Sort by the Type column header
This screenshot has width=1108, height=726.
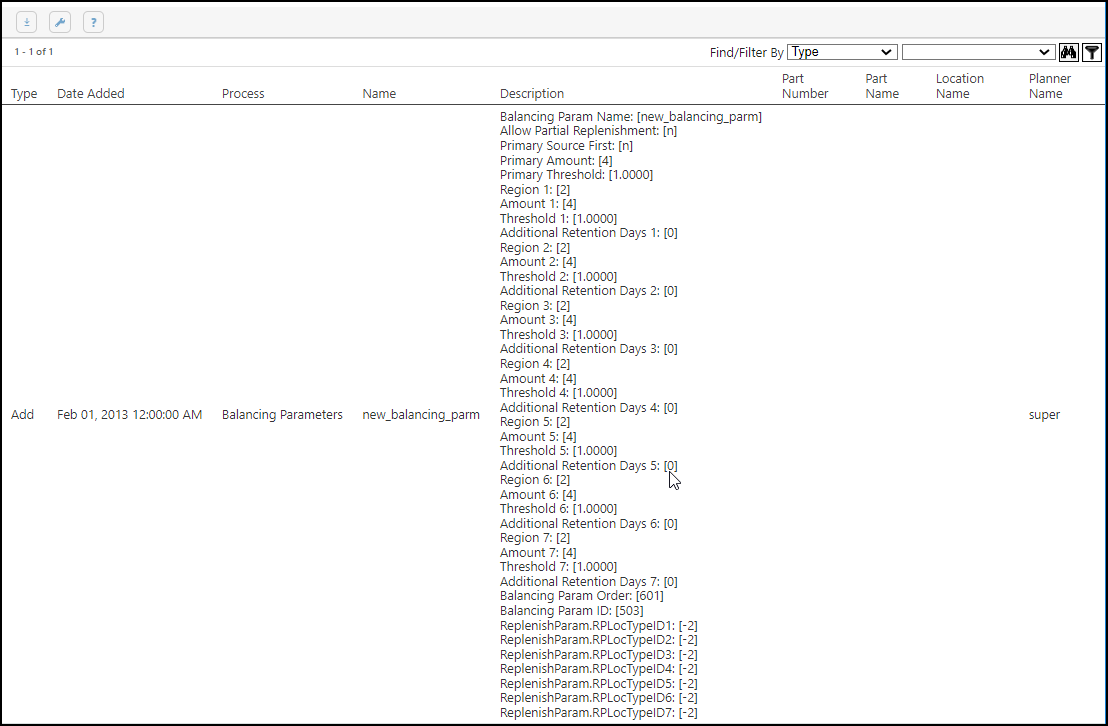[24, 94]
